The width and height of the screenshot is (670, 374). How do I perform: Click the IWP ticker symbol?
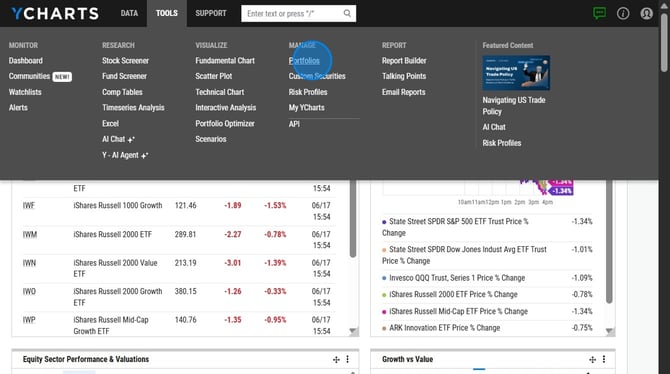tap(29, 320)
